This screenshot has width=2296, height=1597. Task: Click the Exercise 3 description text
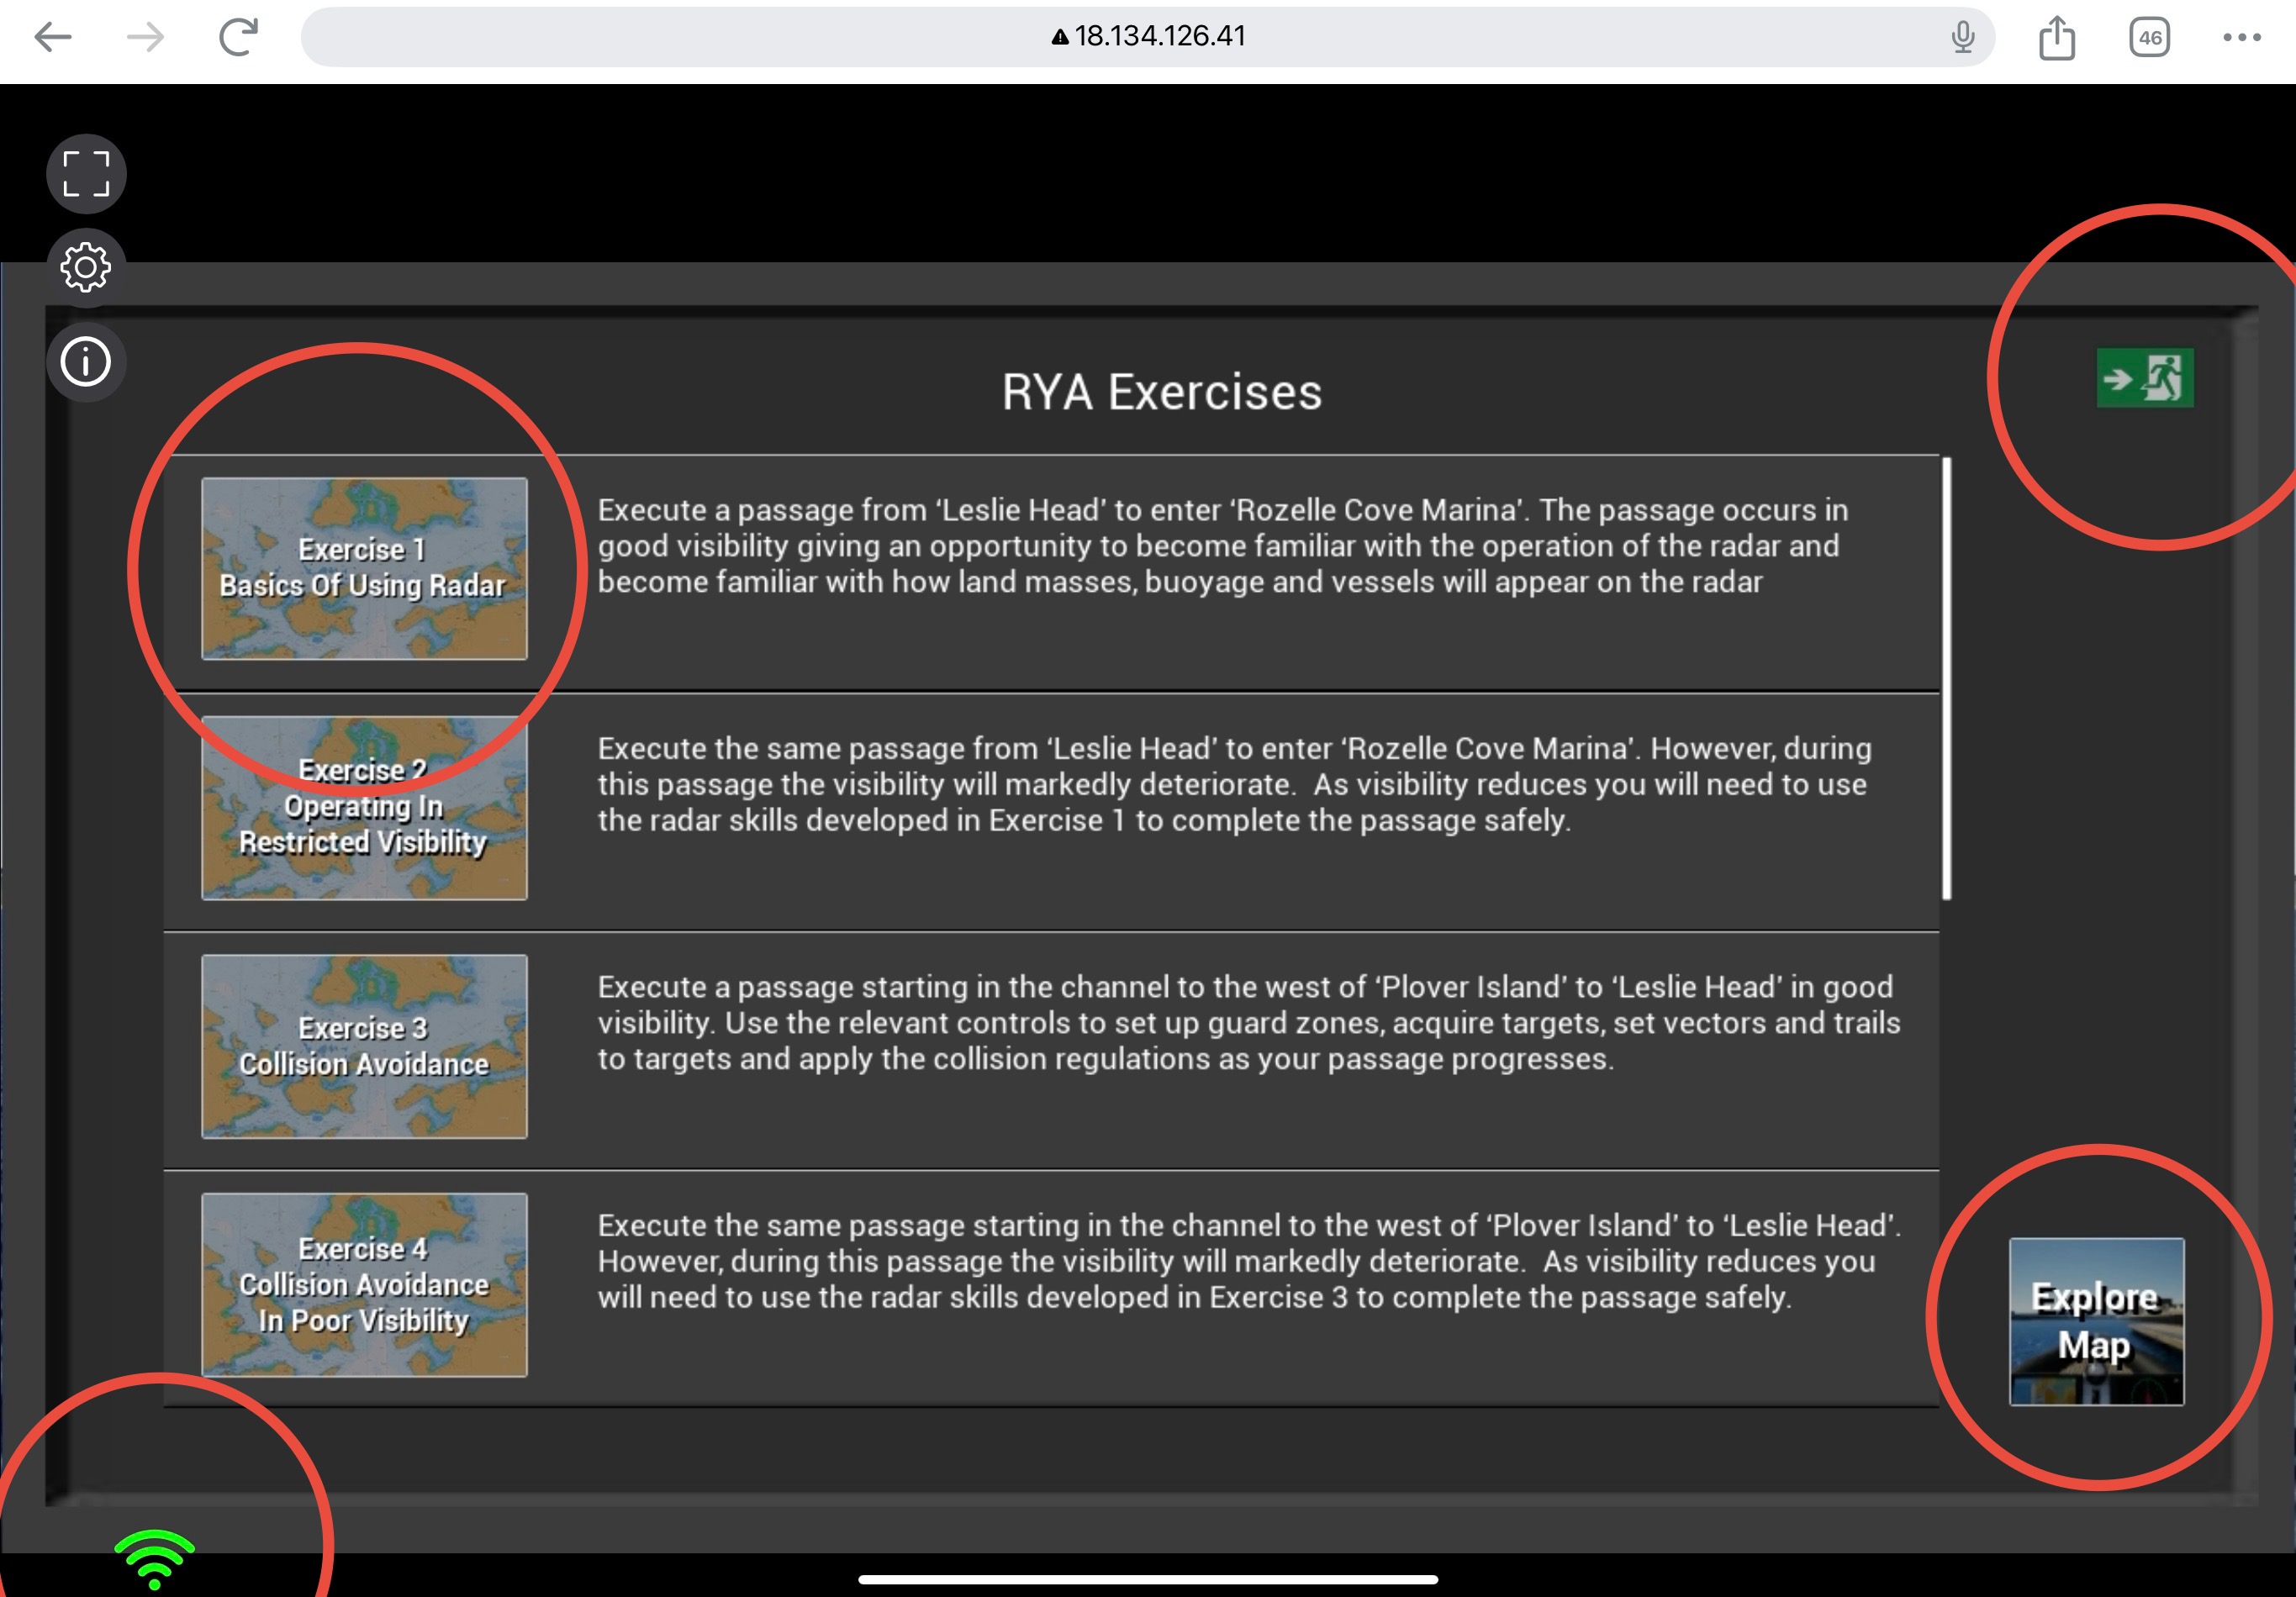(x=1248, y=1022)
